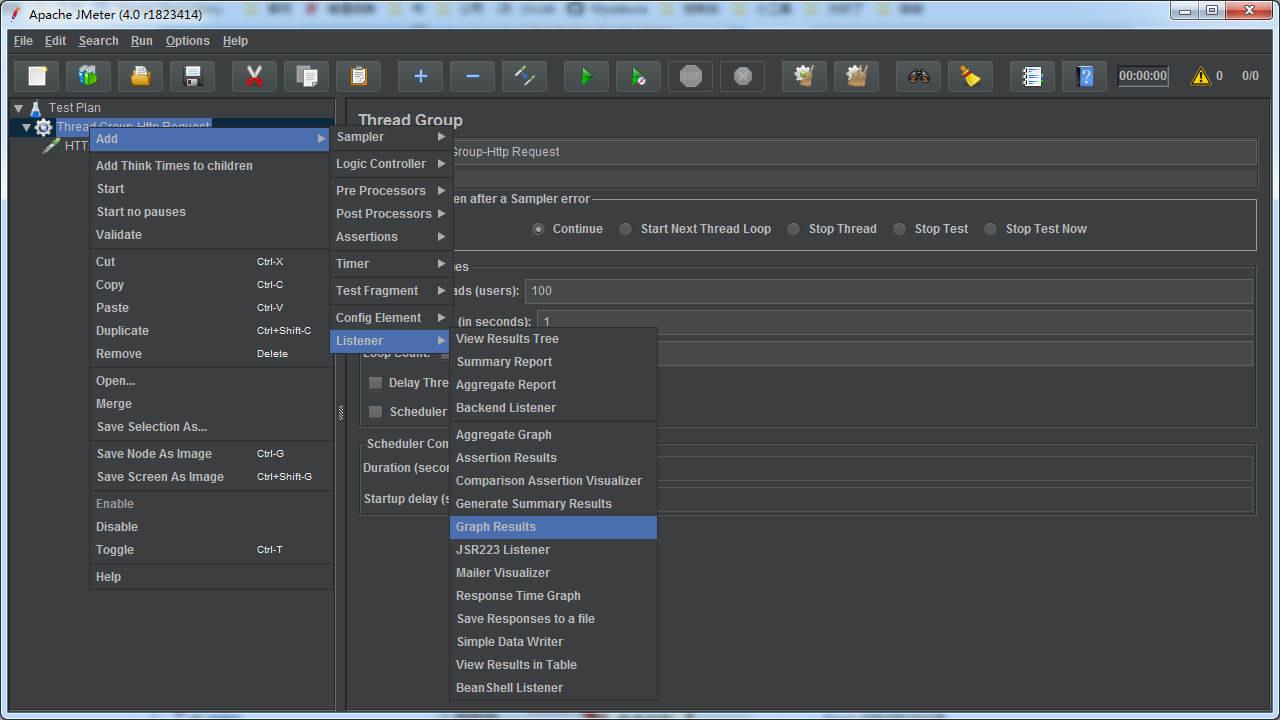Image resolution: width=1280 pixels, height=720 pixels.
Task: Click Start no pauses toolbar icon
Action: [639, 76]
